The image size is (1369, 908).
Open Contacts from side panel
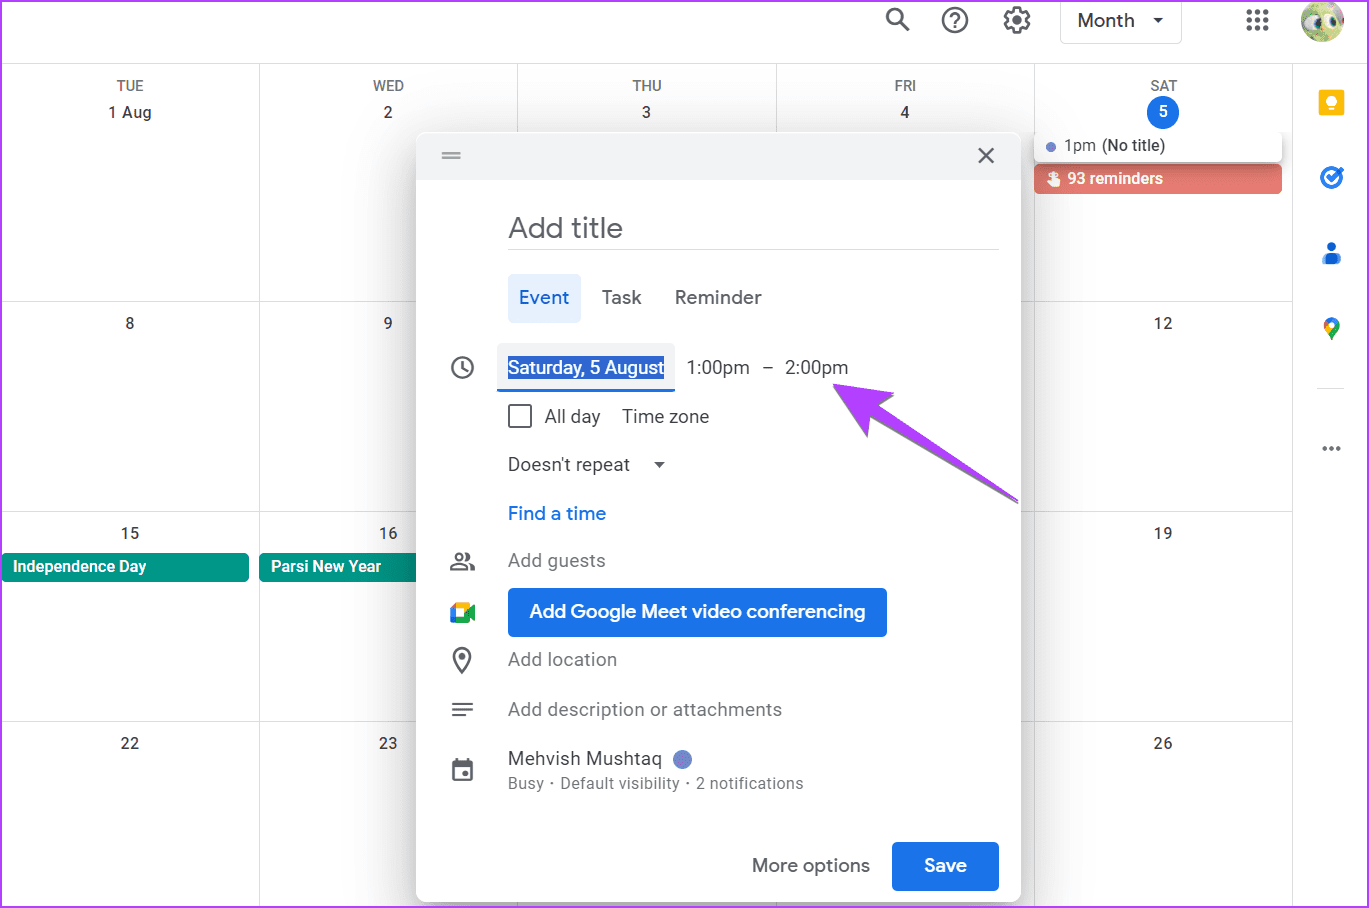click(1331, 254)
